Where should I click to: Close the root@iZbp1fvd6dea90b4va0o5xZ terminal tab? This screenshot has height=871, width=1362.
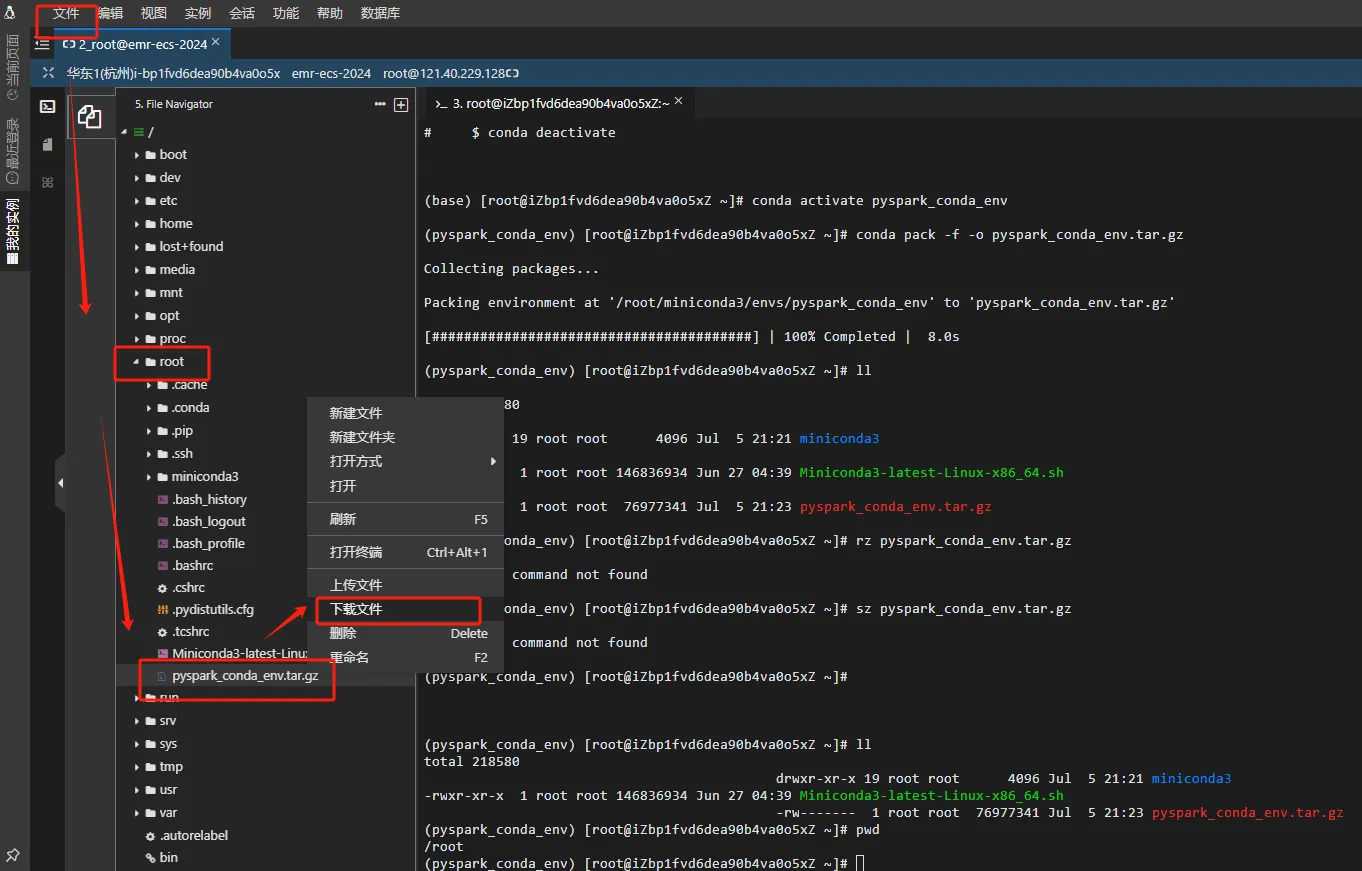pyautogui.click(x=679, y=102)
